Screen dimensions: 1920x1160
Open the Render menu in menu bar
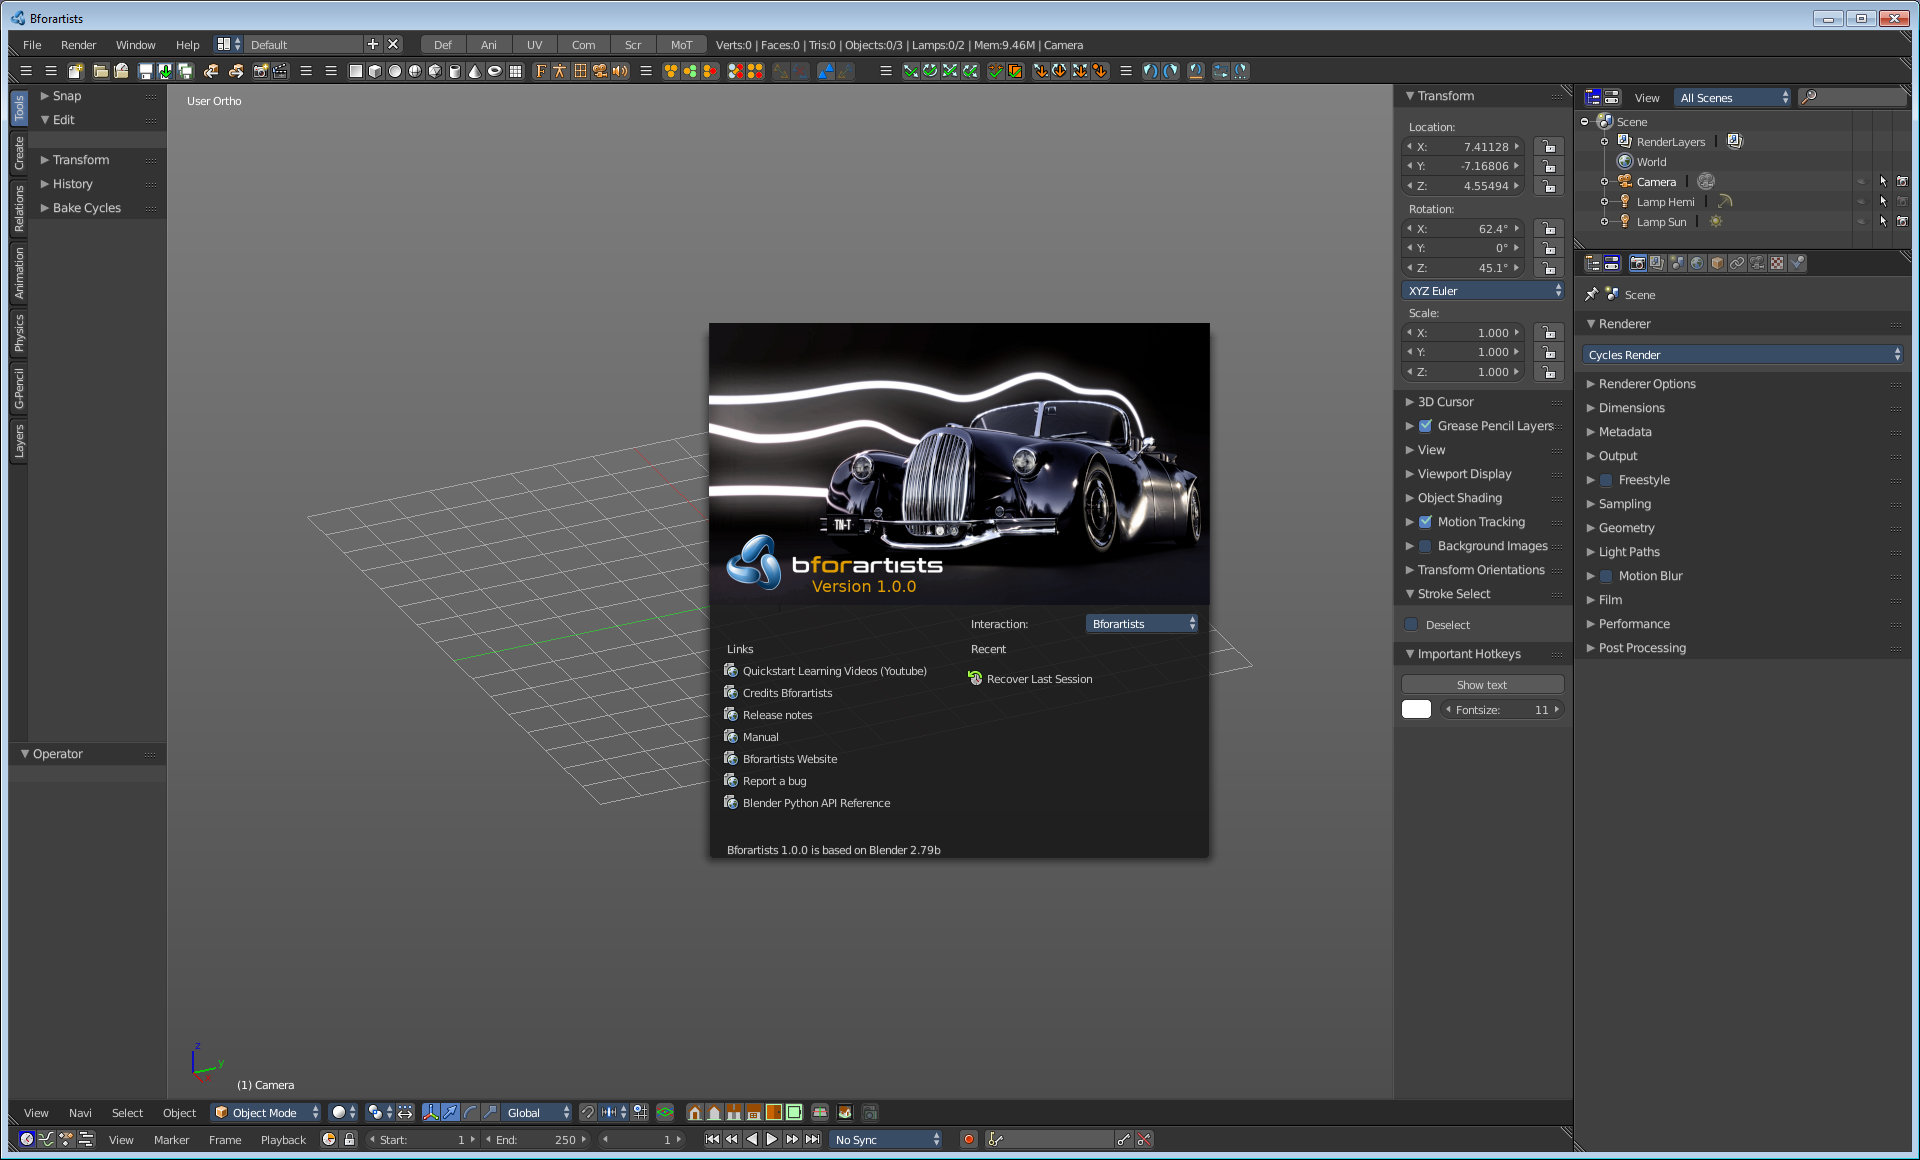[78, 45]
